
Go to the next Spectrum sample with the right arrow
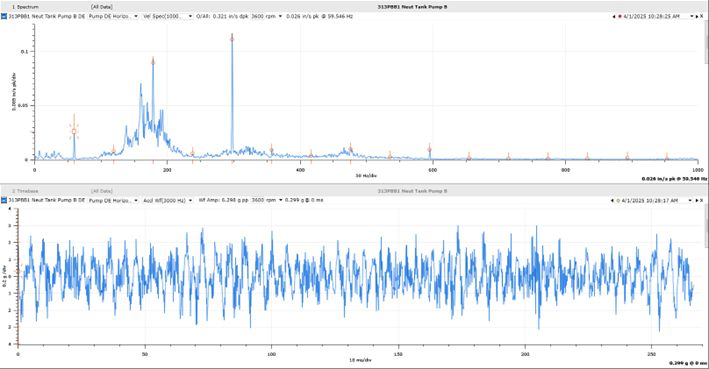click(697, 16)
